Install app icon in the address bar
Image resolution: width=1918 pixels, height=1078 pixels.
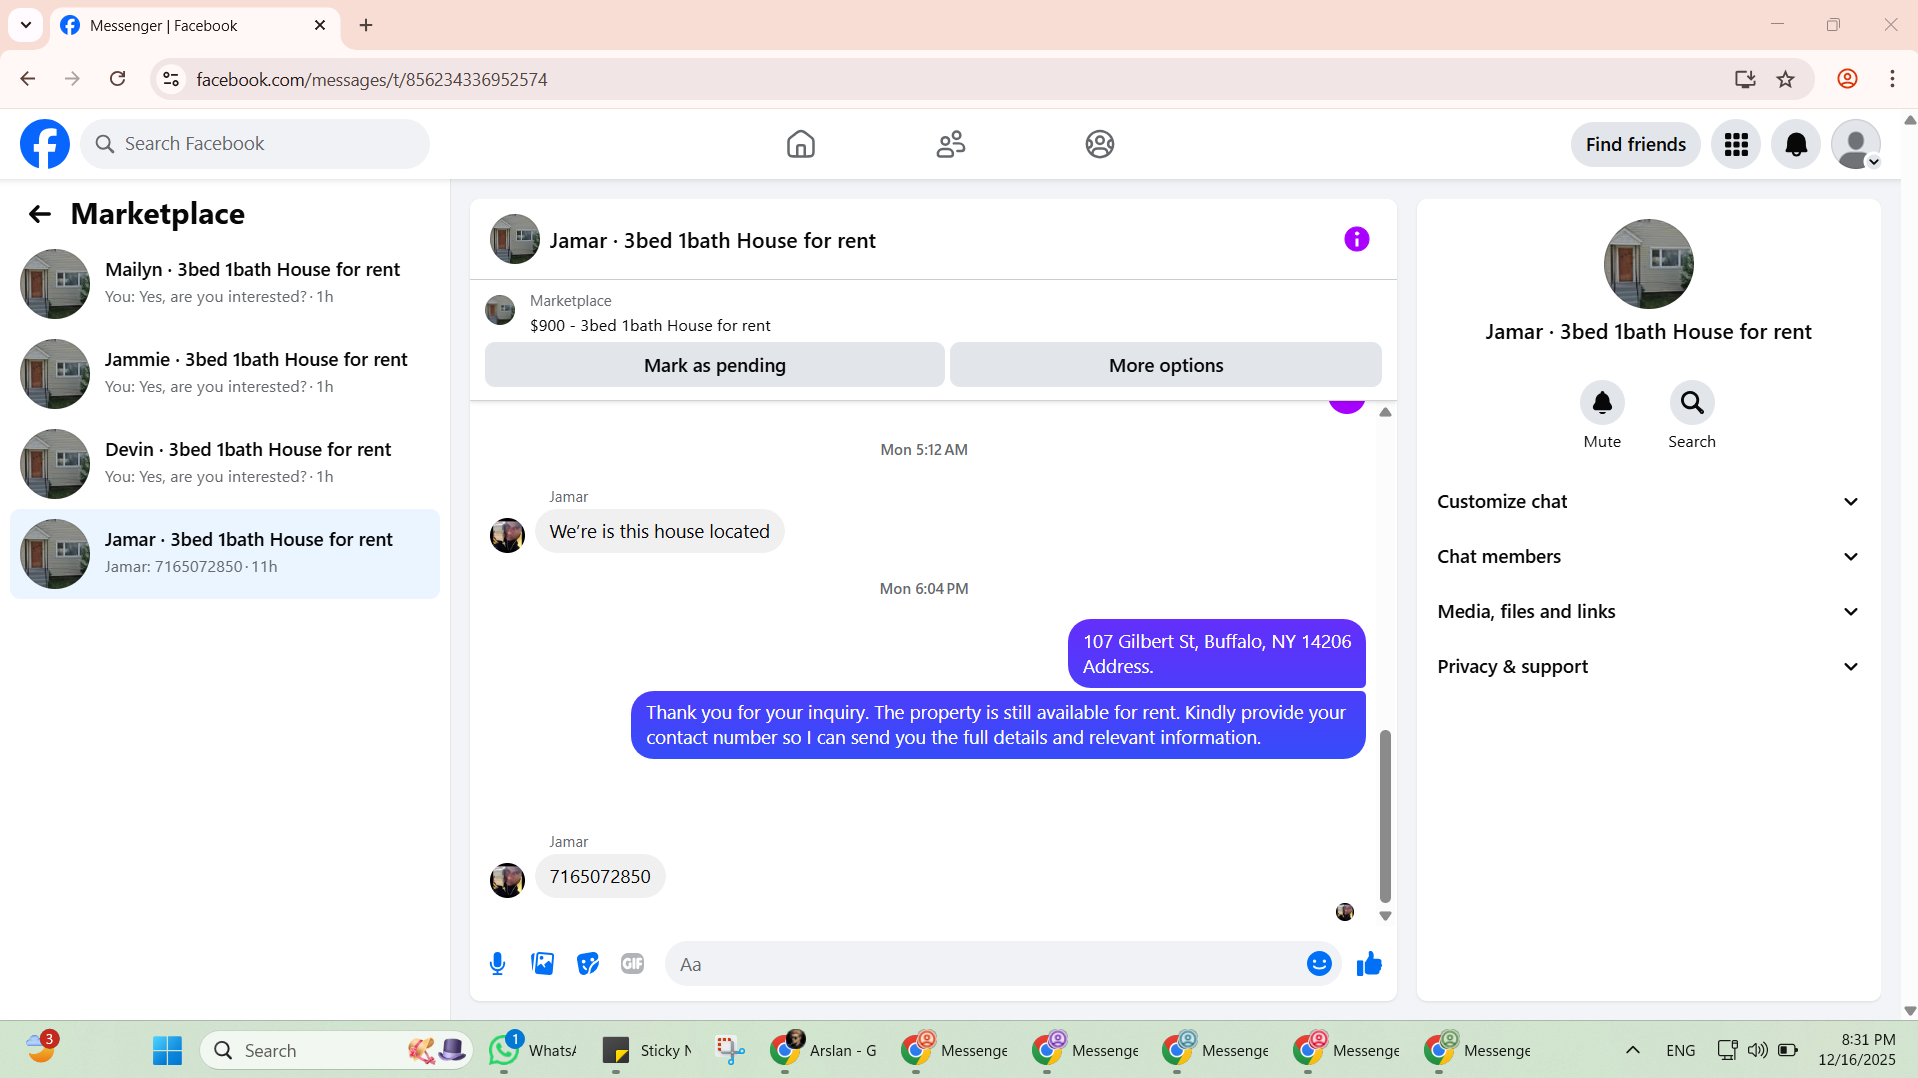pos(1745,79)
